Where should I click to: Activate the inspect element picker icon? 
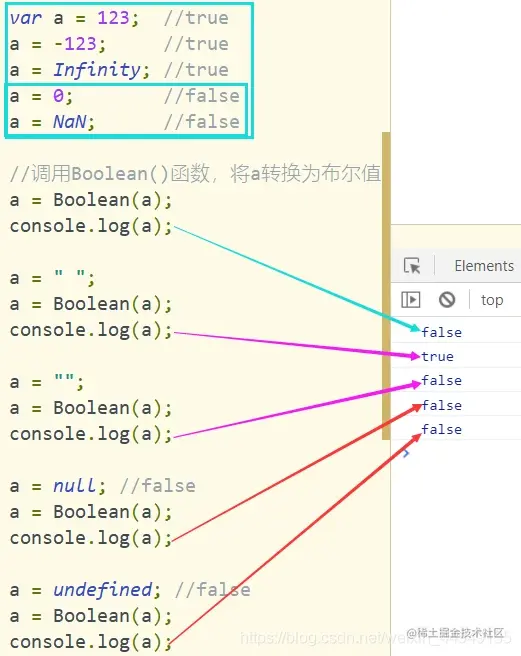pos(412,266)
